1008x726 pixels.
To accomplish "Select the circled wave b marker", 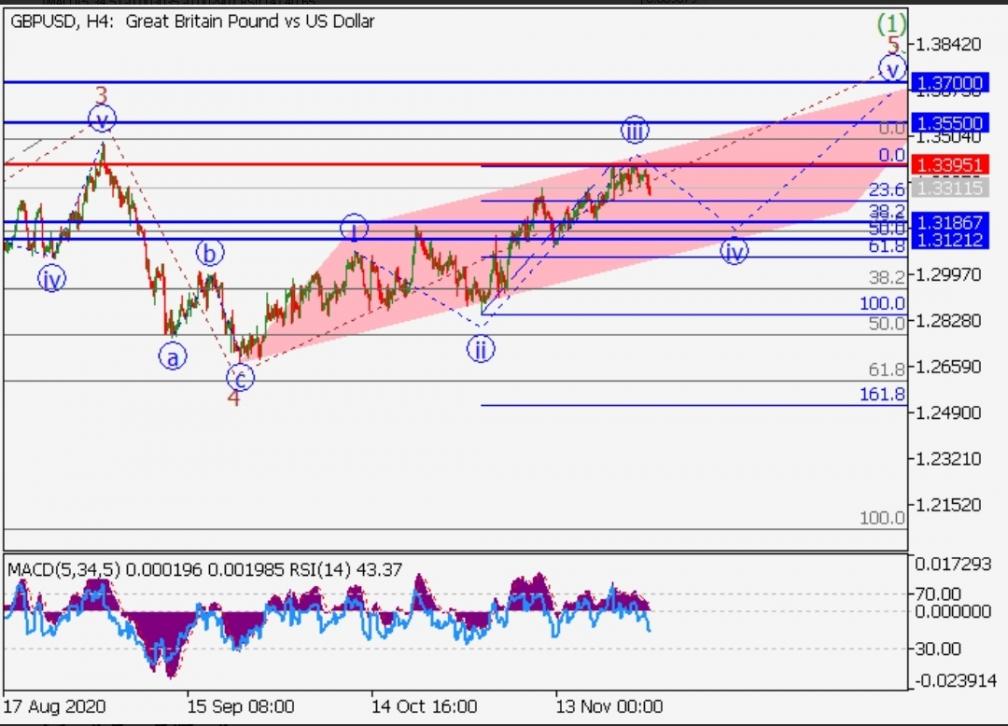I will [x=208, y=253].
